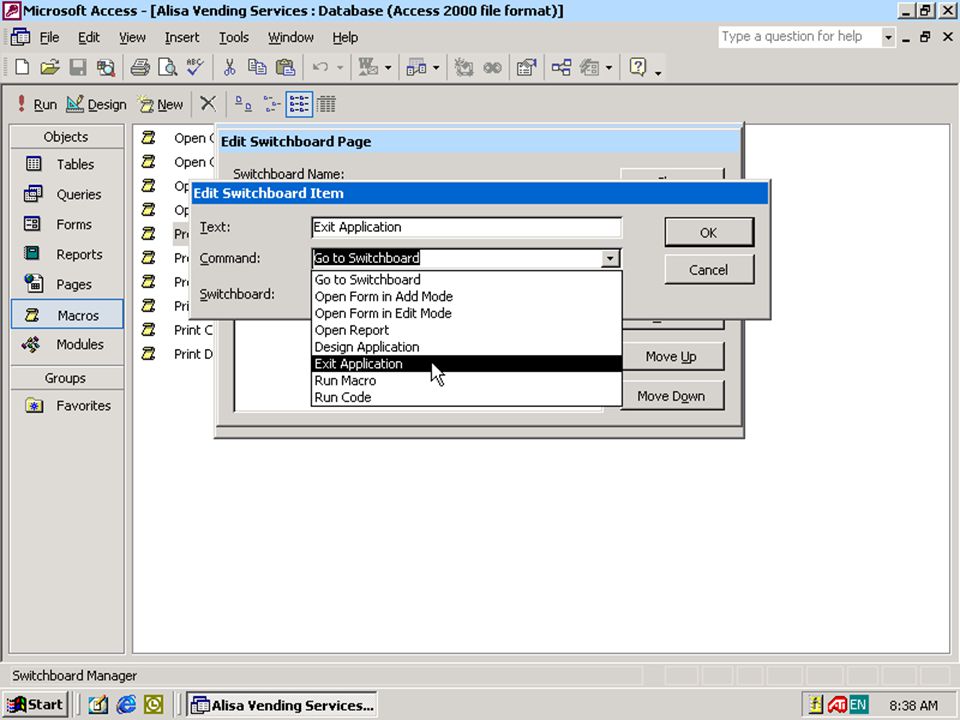Select 'Go to Switchboard' from command list

467,280
